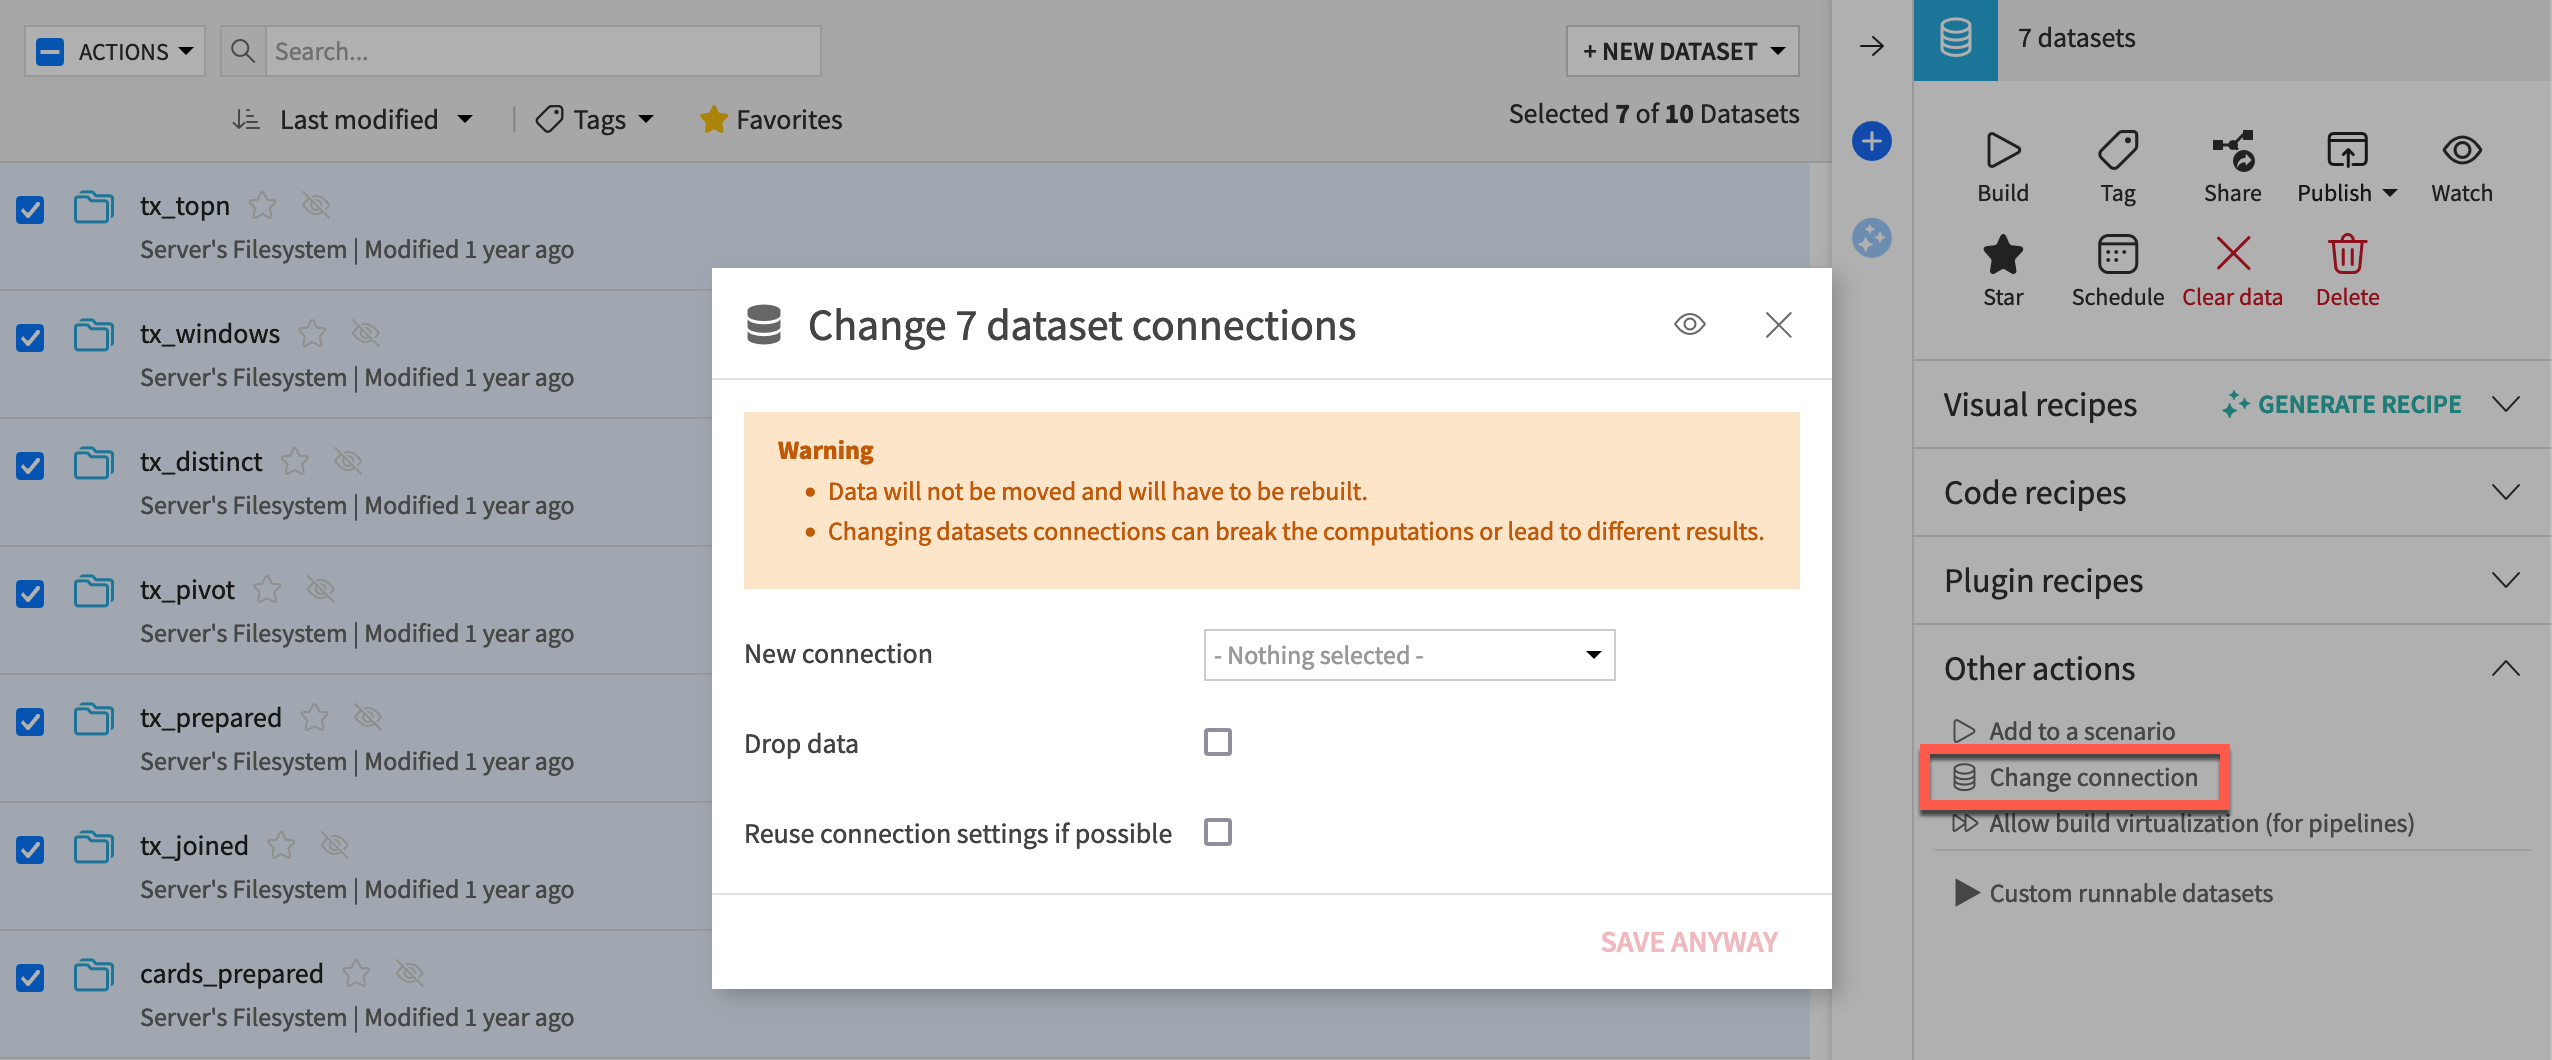2552x1060 pixels.
Task: Check Reuse connection settings if possible
Action: [1217, 831]
